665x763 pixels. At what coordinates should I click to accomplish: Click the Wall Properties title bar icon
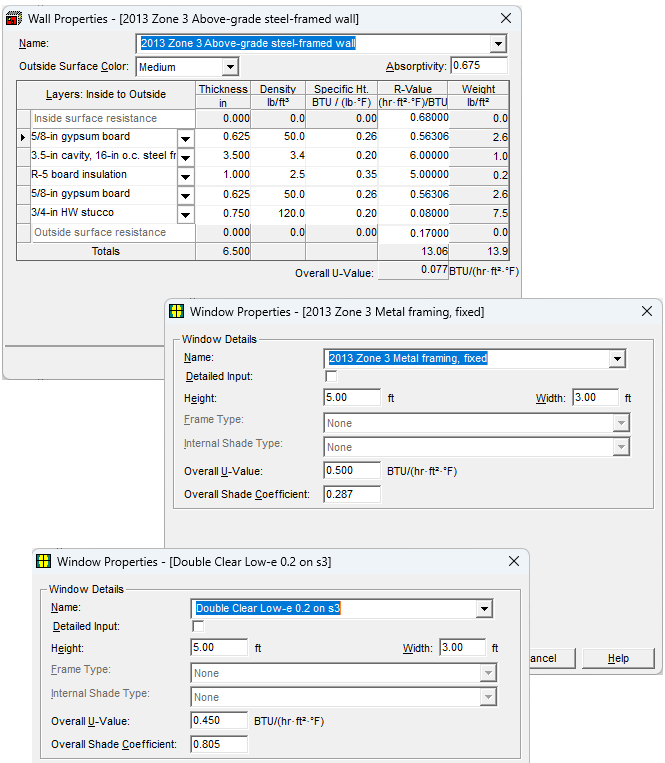(x=14, y=19)
